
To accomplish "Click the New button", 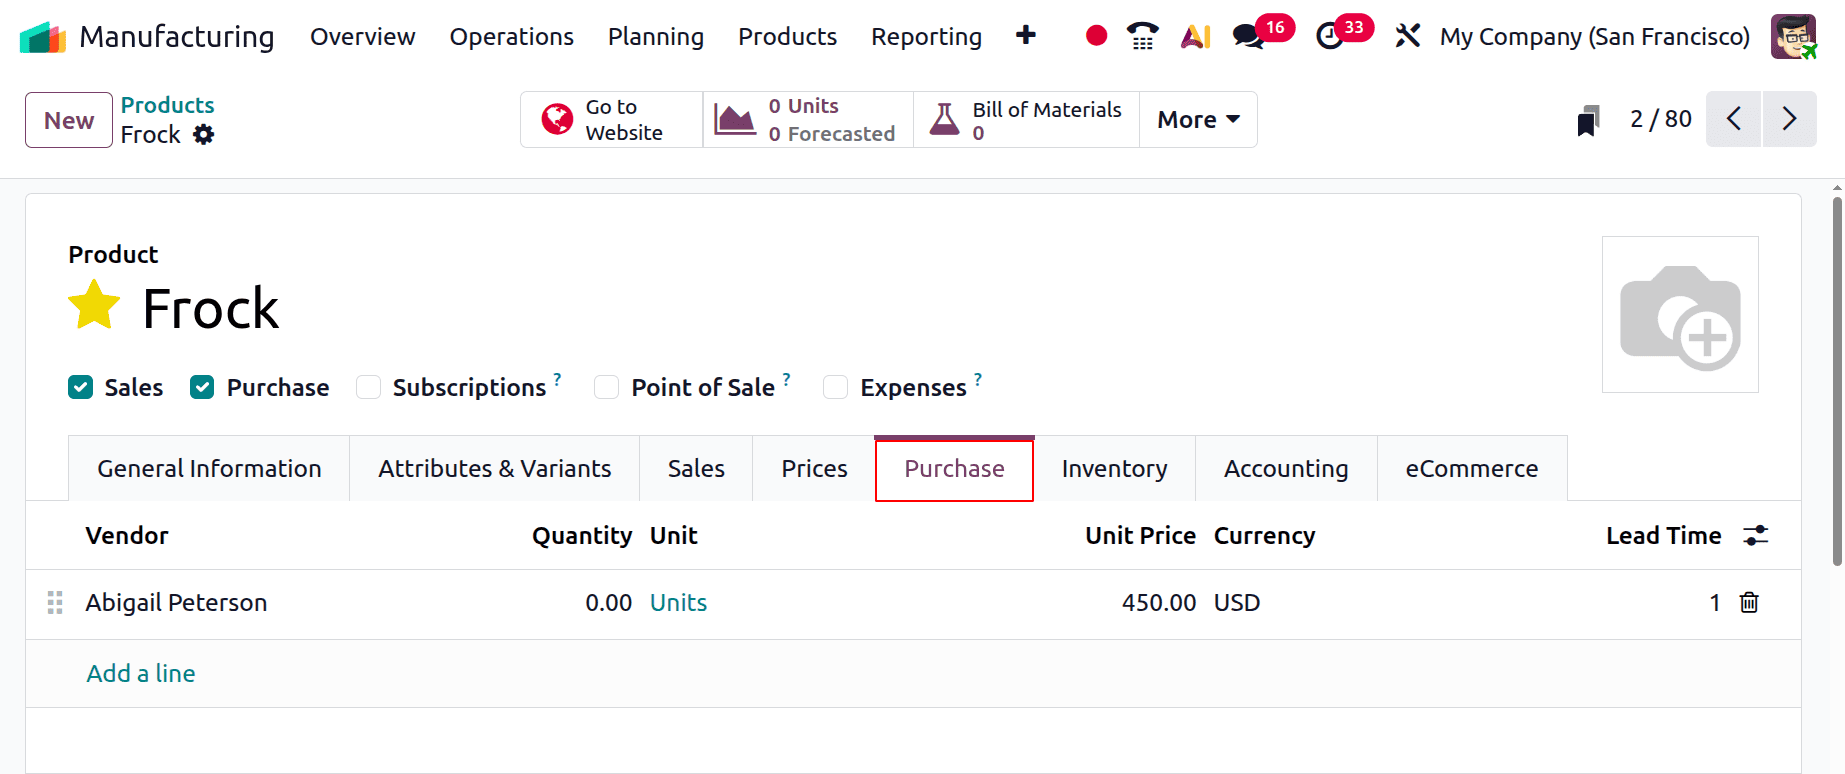I will (x=69, y=120).
